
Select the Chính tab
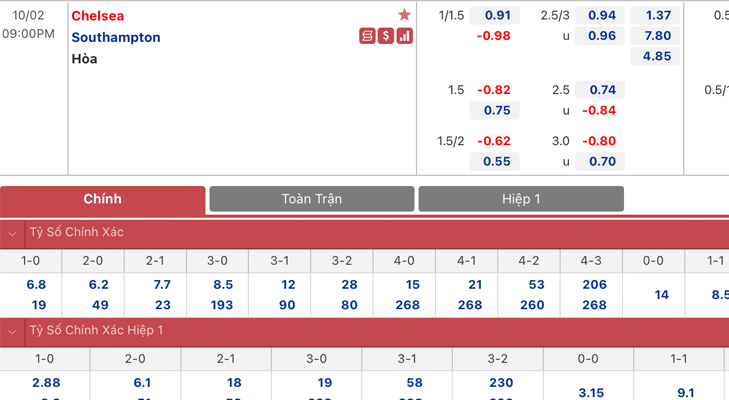coord(102,200)
